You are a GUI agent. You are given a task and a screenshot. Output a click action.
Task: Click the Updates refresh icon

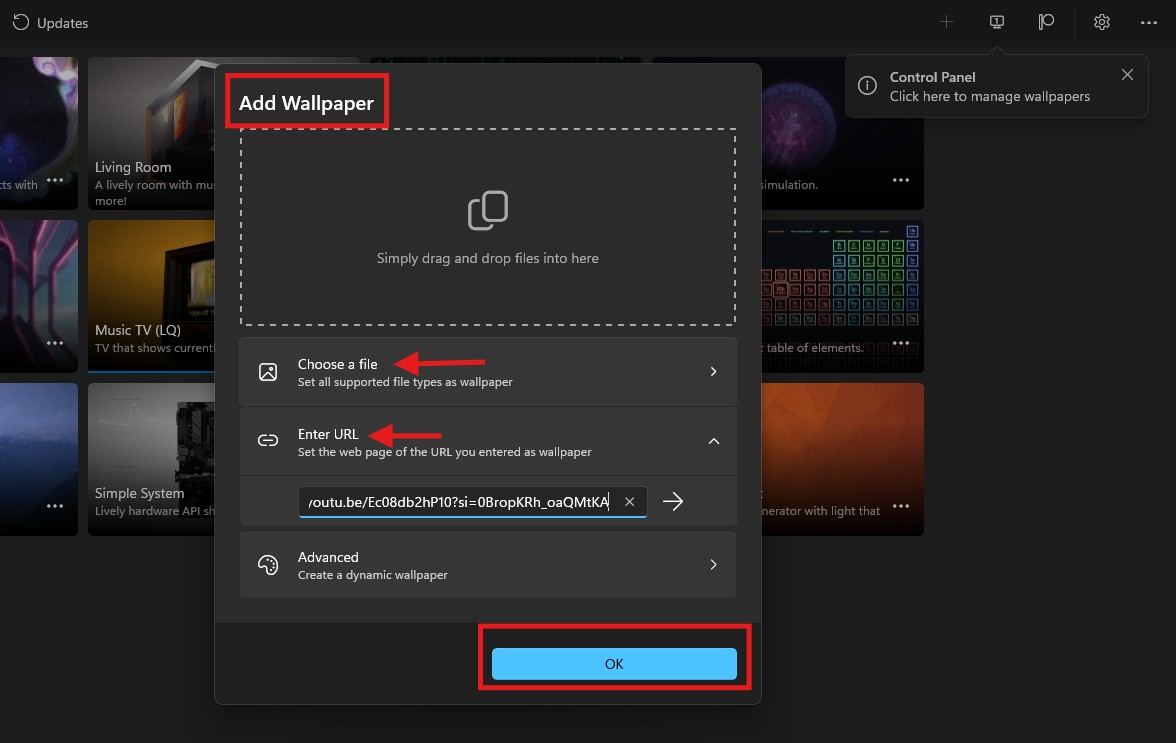tap(20, 22)
